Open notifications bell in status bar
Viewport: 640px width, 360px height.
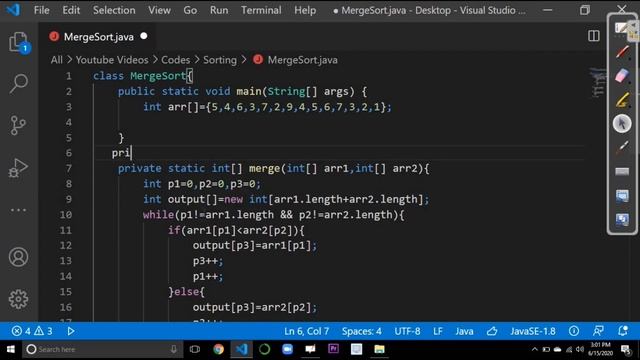tap(623, 331)
